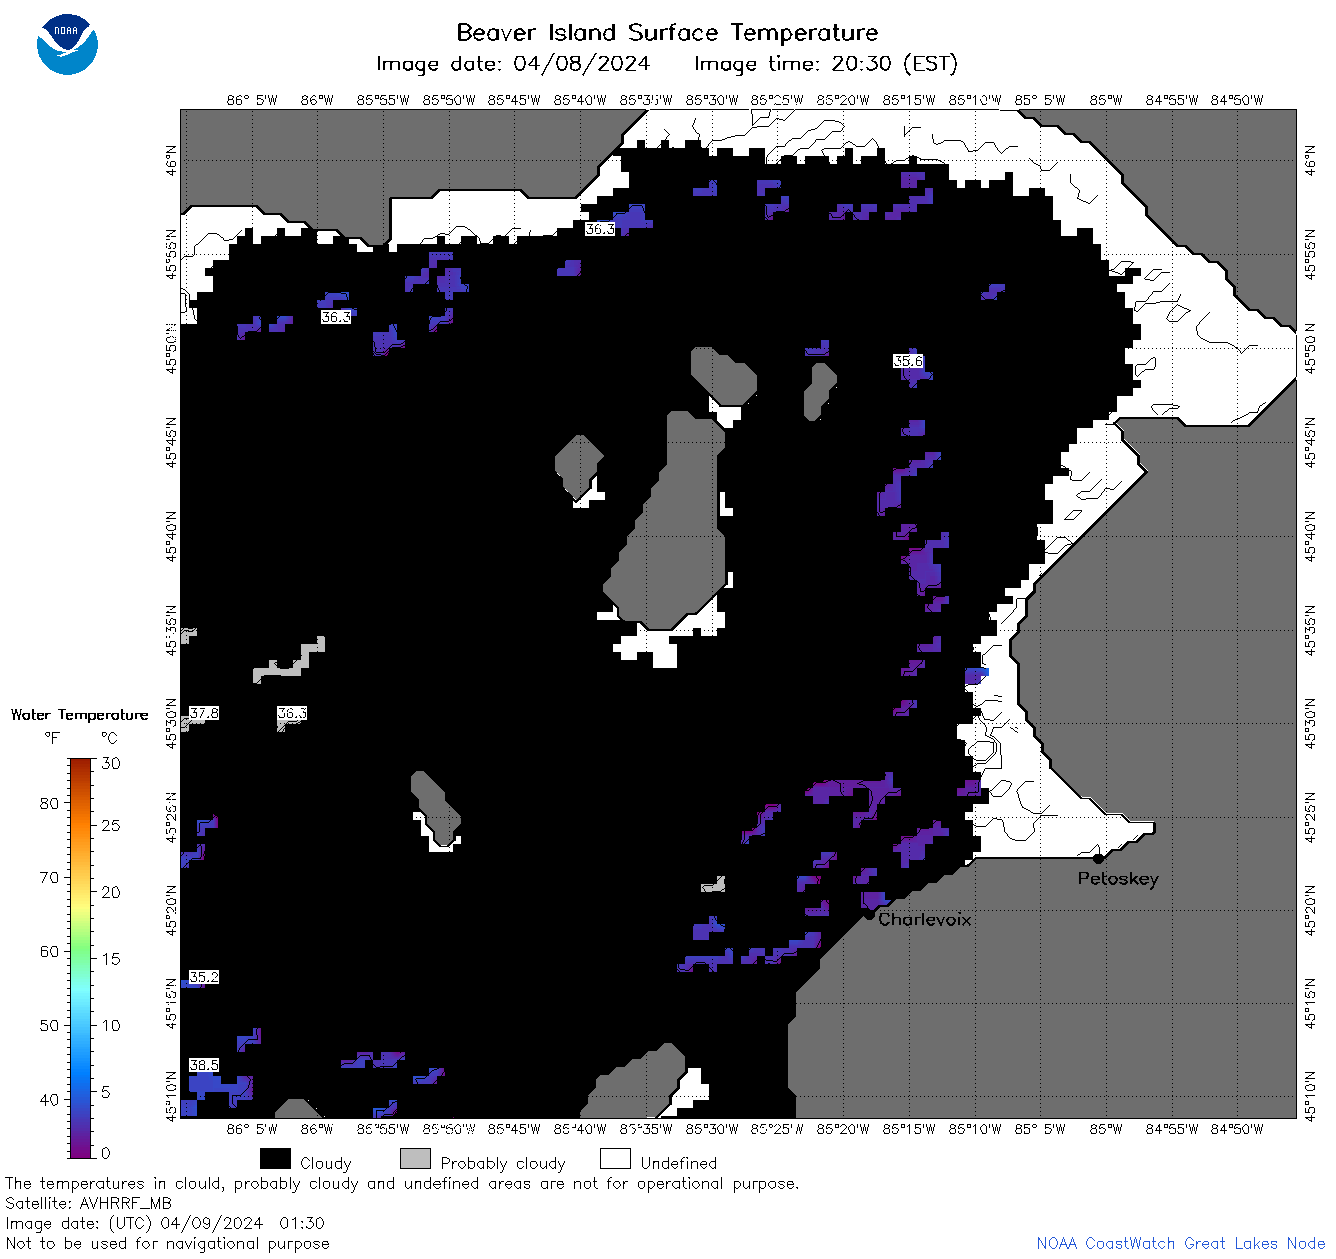Click the Charlevoix city marker dot
1336x1259 pixels.
[869, 914]
